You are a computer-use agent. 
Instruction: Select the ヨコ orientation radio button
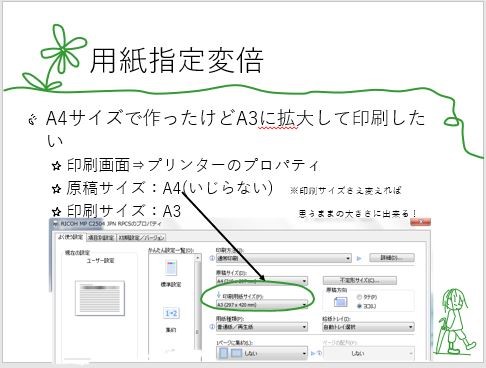tap(359, 306)
